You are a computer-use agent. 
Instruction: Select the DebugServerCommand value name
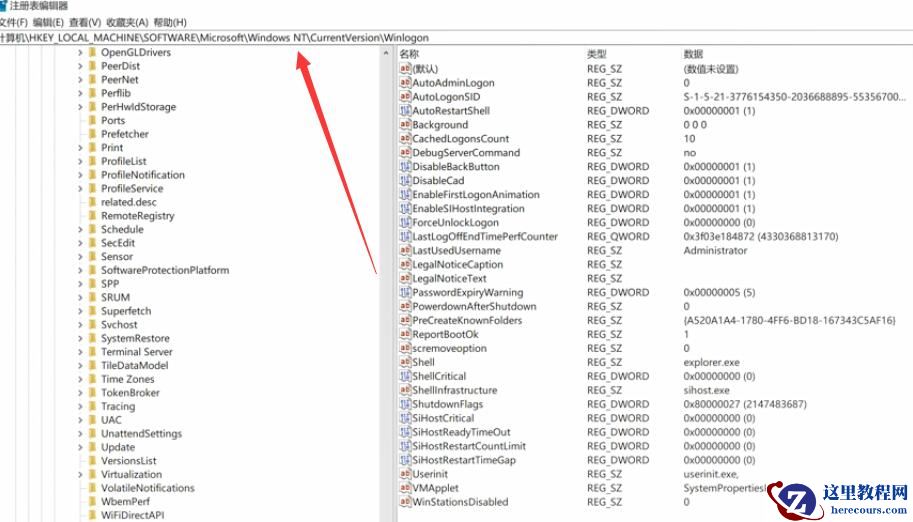click(466, 153)
